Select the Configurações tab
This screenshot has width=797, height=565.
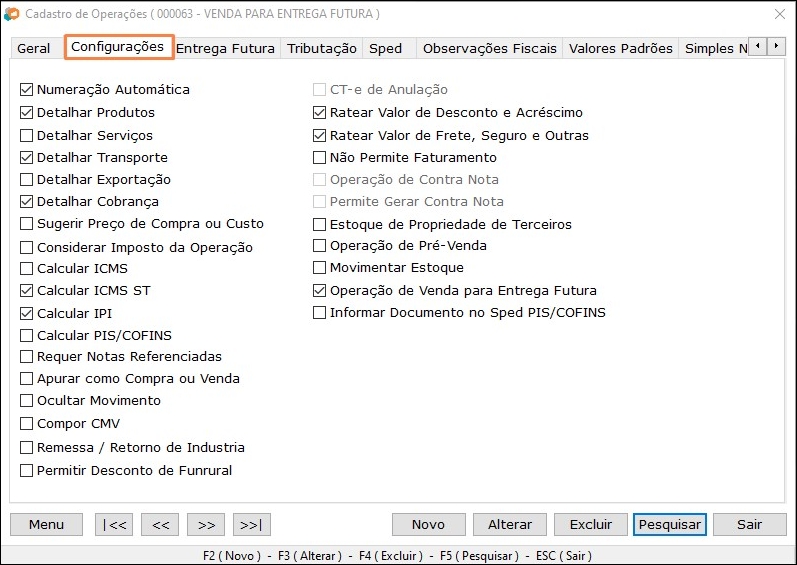click(x=118, y=47)
